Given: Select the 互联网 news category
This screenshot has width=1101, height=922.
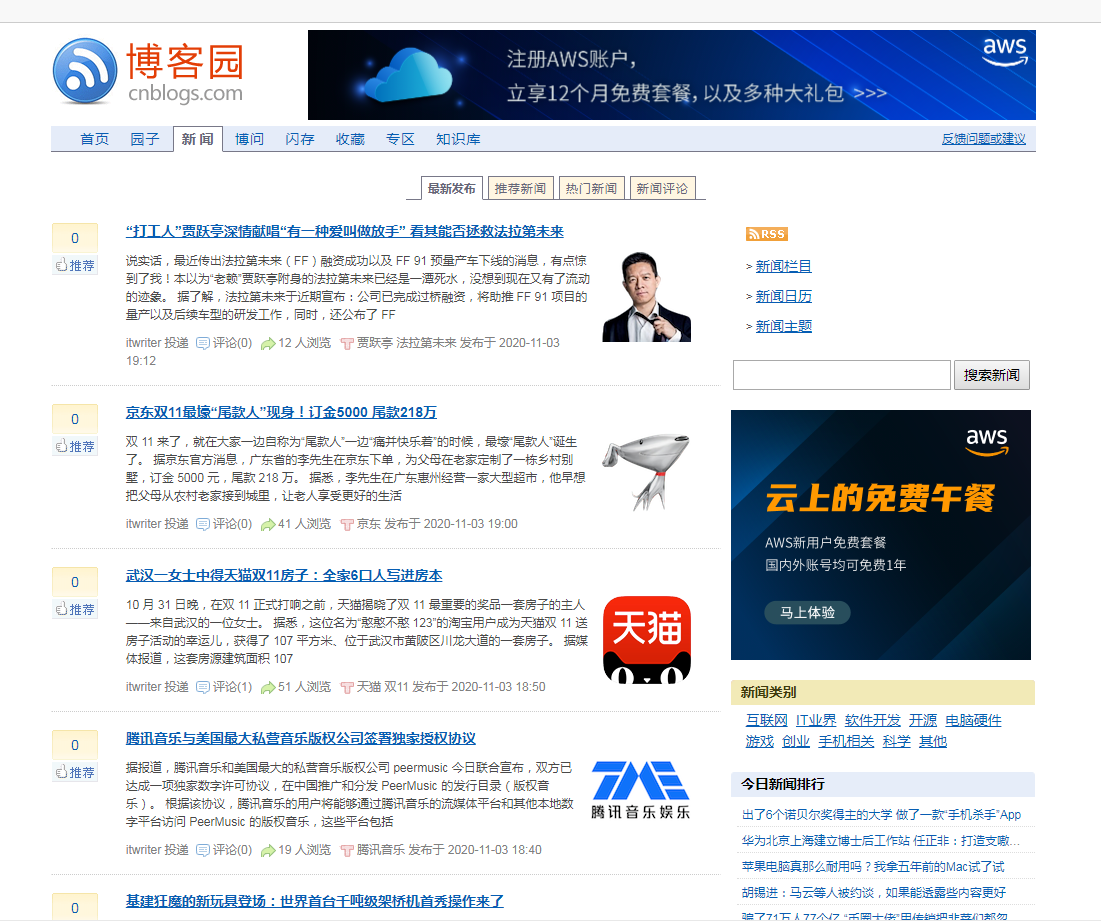Looking at the screenshot, I should click(x=766, y=720).
